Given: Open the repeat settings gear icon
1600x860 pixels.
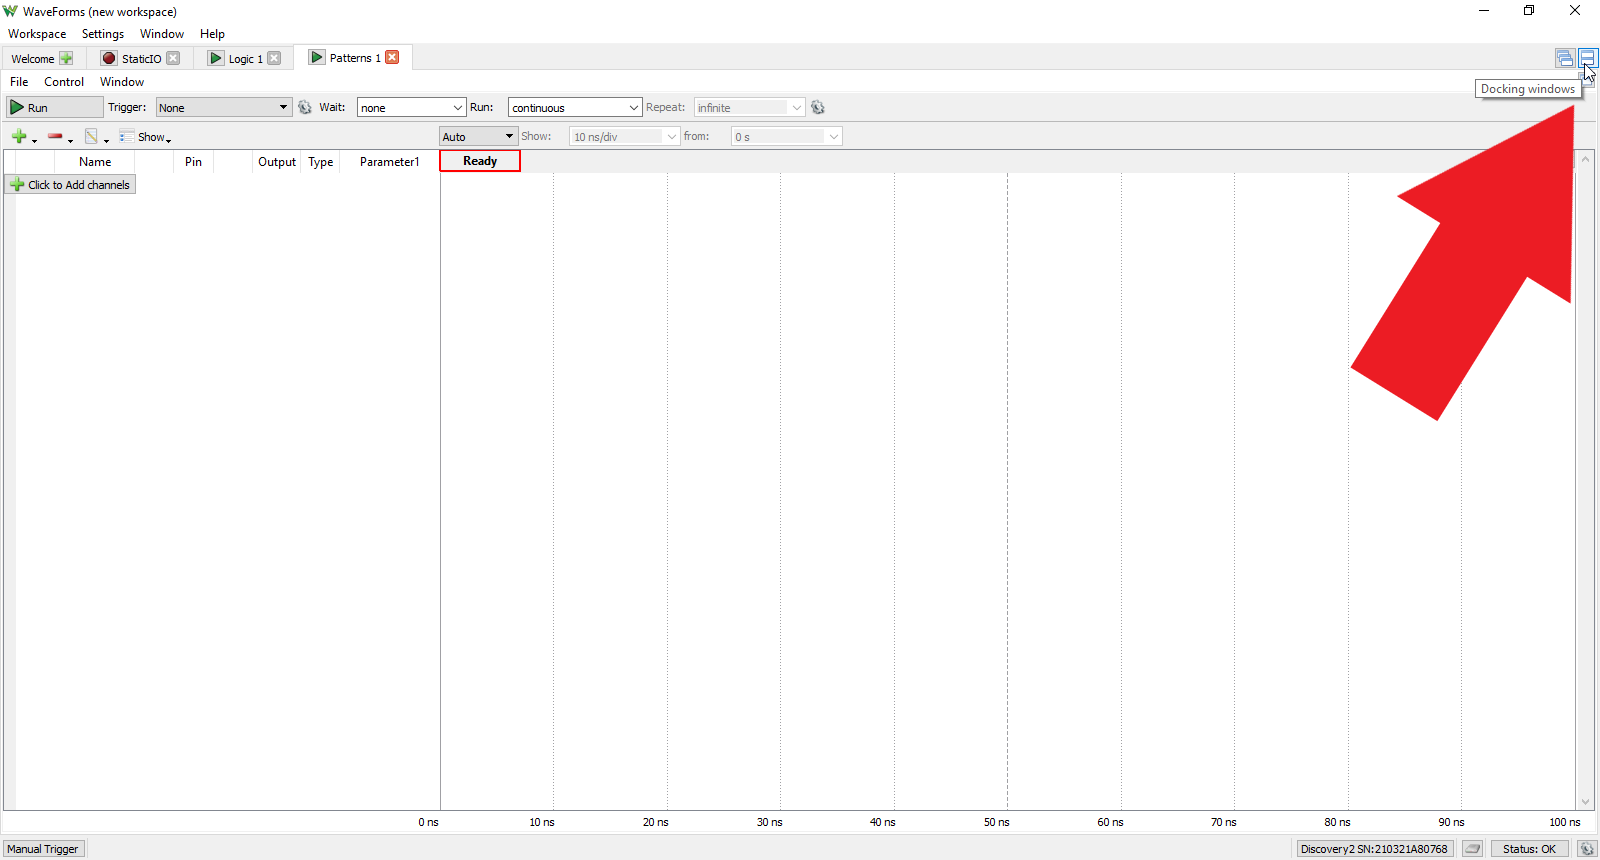Looking at the screenshot, I should [x=818, y=107].
